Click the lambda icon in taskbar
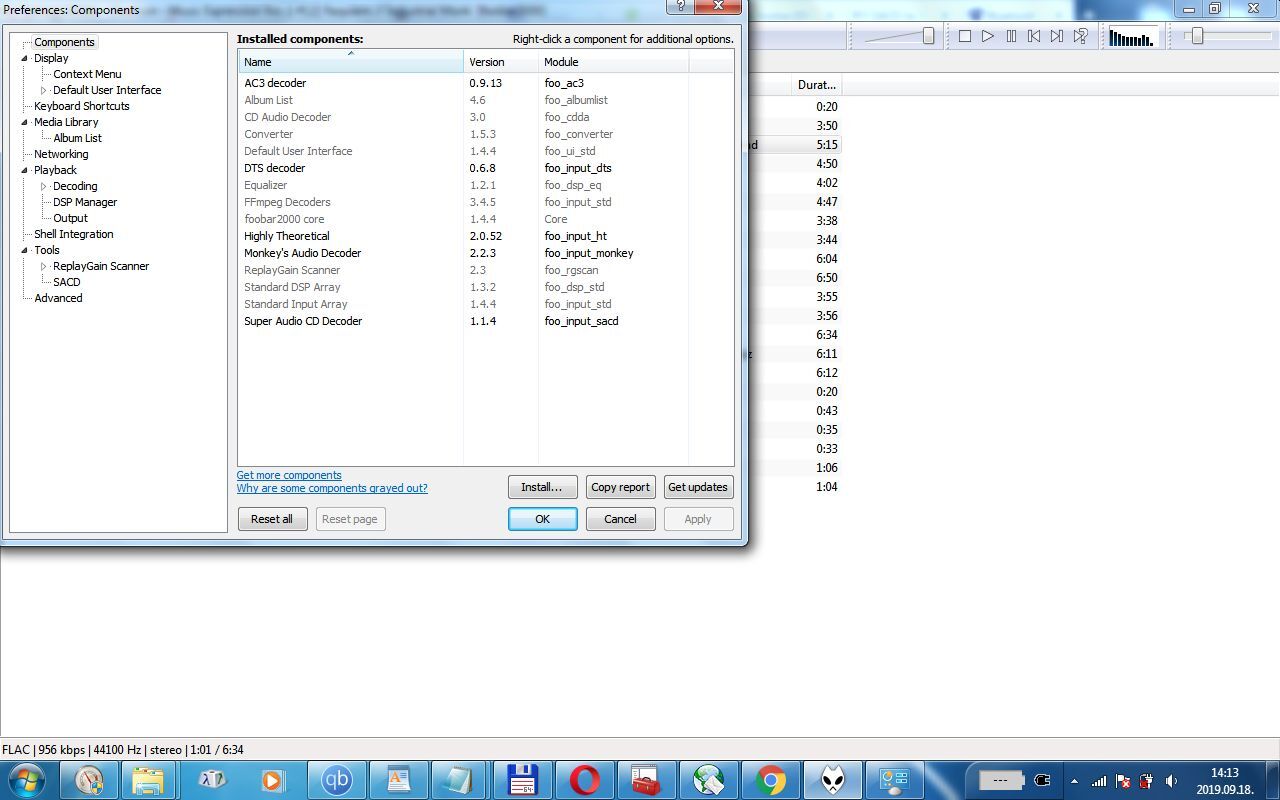Screen dimensions: 1280x800 coord(212,780)
